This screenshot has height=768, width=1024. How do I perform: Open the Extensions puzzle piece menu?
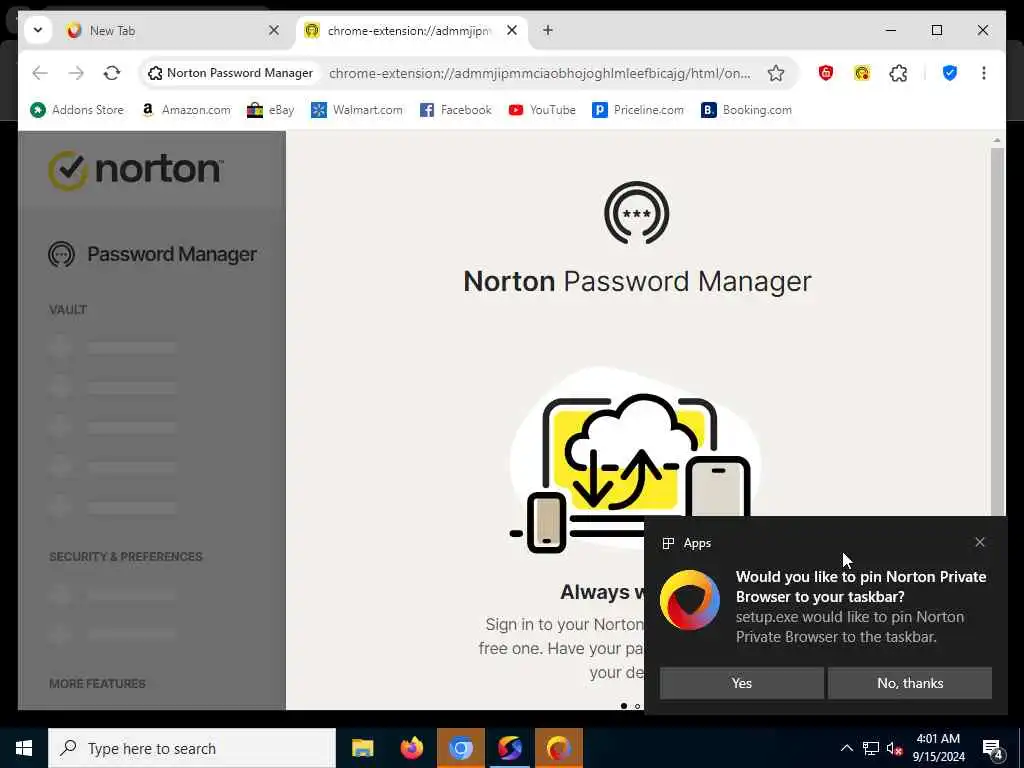899,73
